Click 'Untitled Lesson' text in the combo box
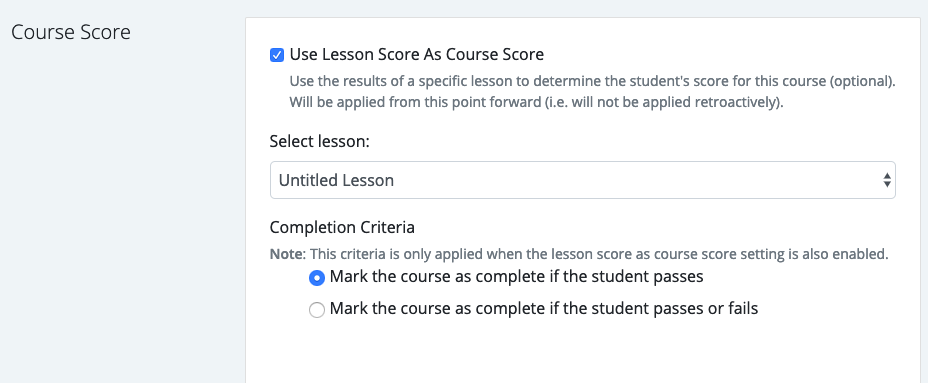928x383 pixels. tap(336, 180)
